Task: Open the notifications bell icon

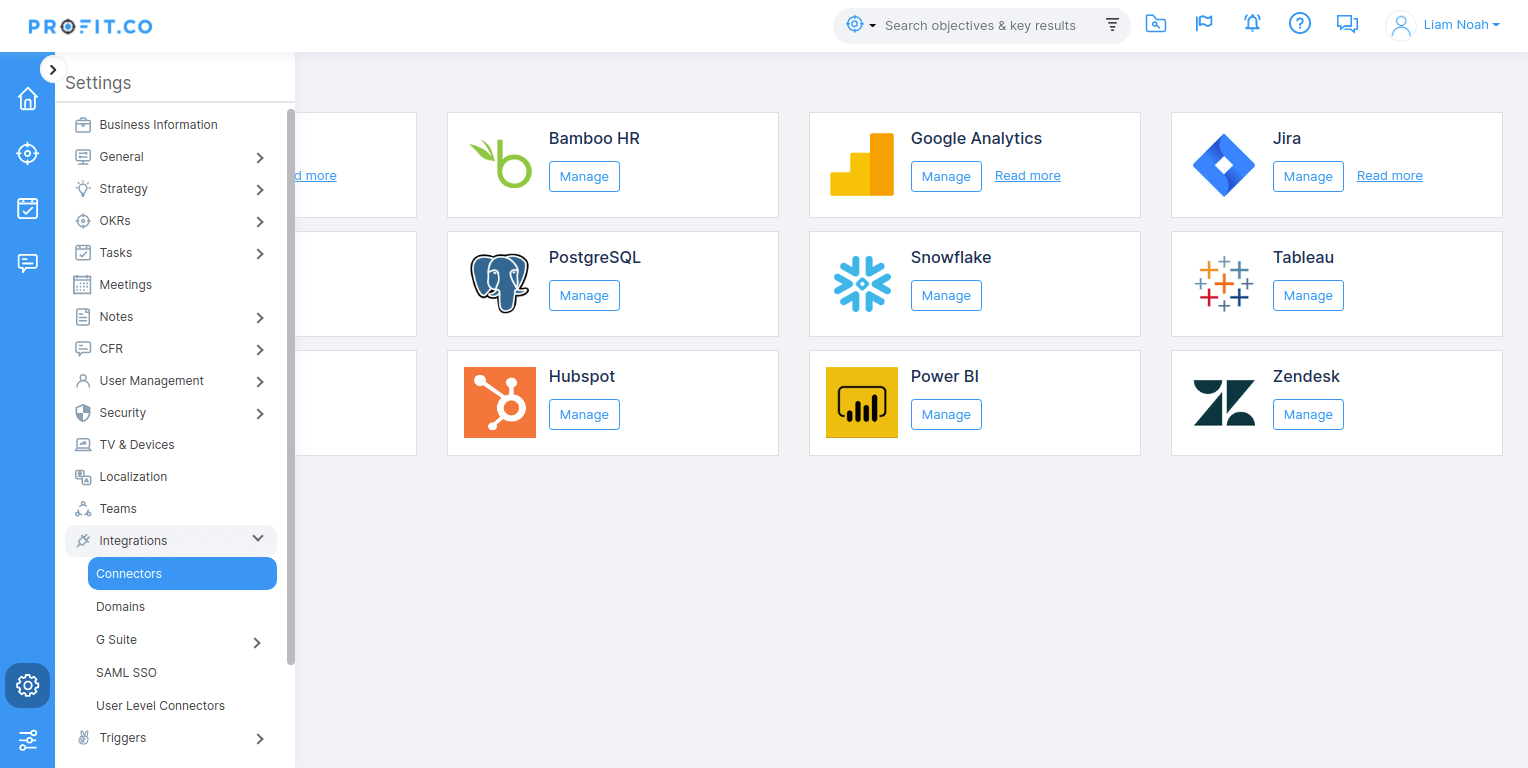Action: [1252, 24]
